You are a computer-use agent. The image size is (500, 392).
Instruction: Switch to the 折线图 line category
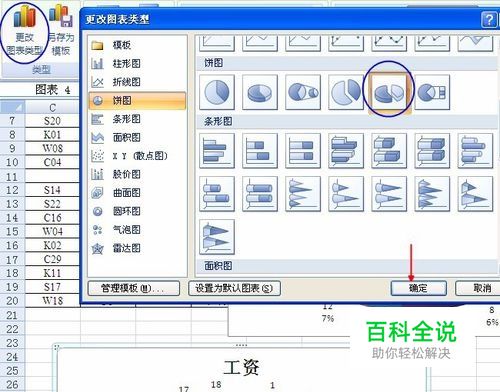pos(137,82)
